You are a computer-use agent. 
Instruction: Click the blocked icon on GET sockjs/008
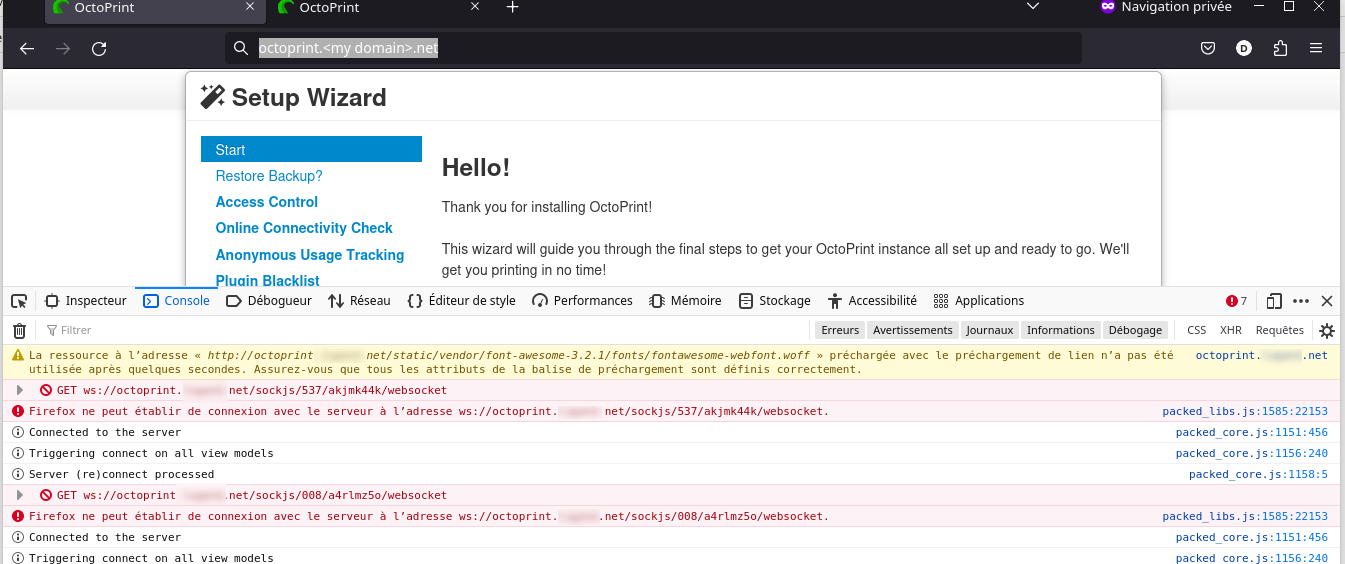(46, 495)
